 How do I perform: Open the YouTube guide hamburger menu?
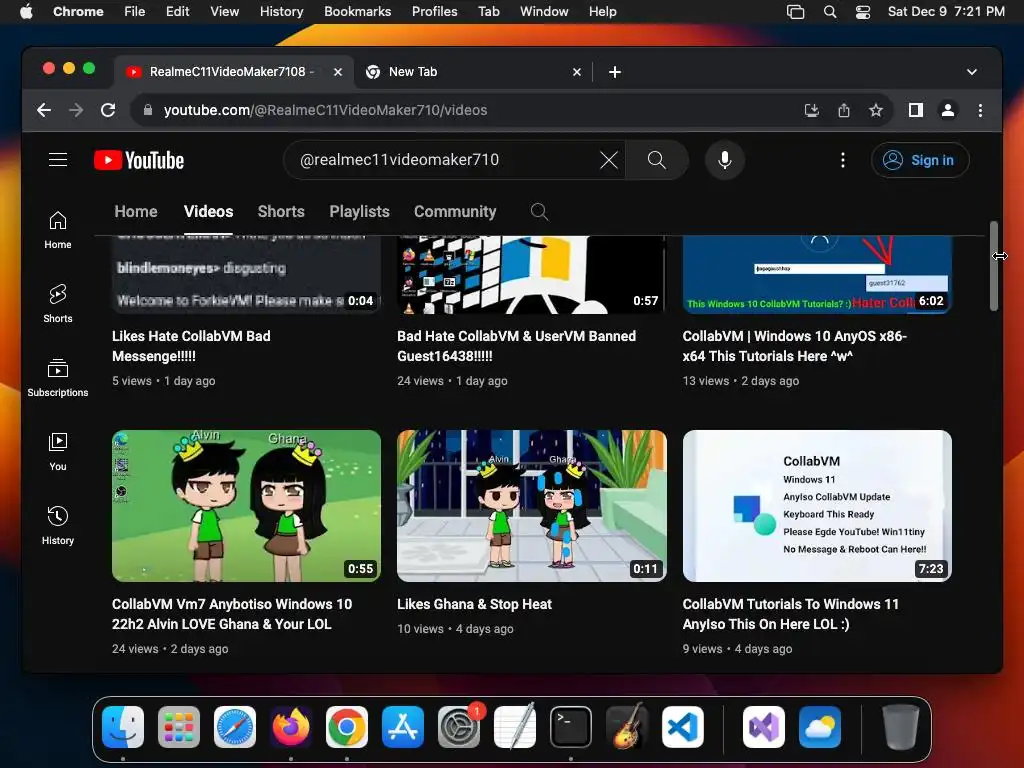pos(58,160)
